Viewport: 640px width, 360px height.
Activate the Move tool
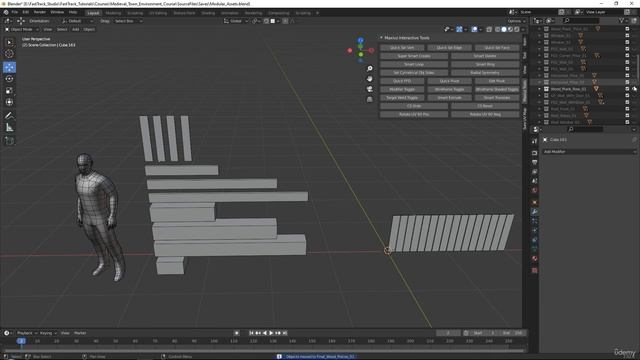pyautogui.click(x=9, y=67)
